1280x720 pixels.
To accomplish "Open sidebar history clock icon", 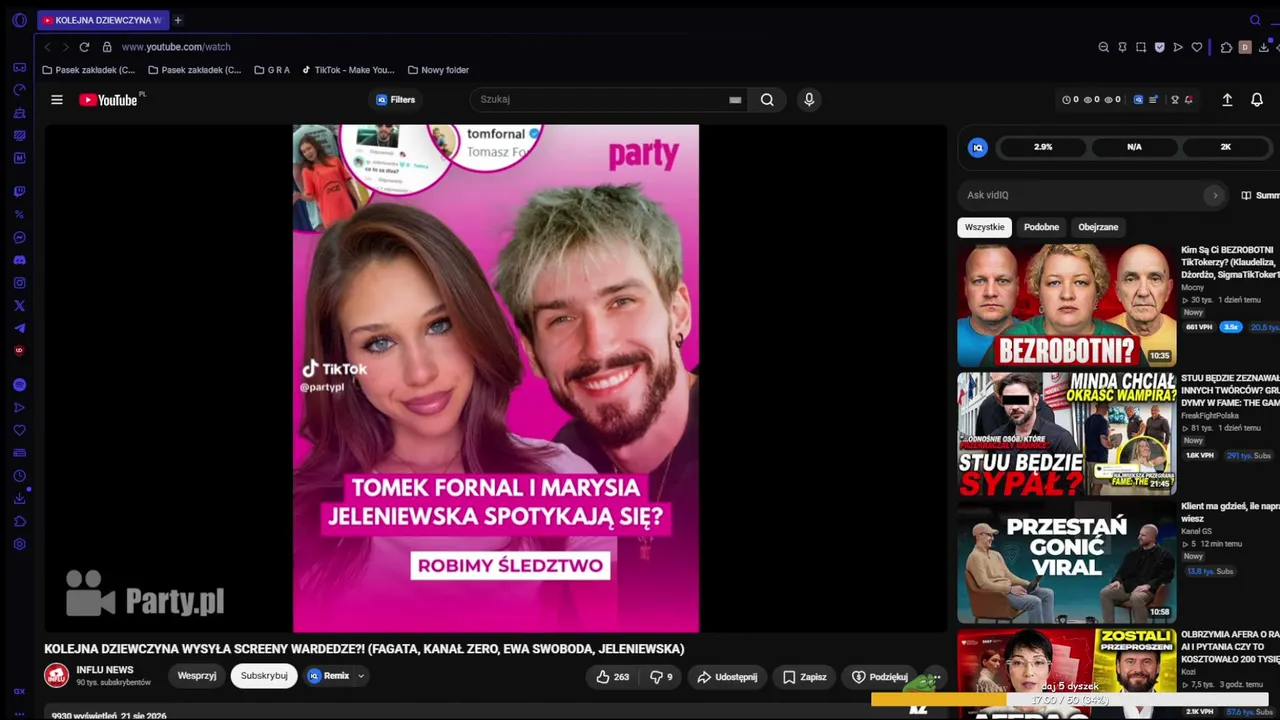I will coord(19,476).
